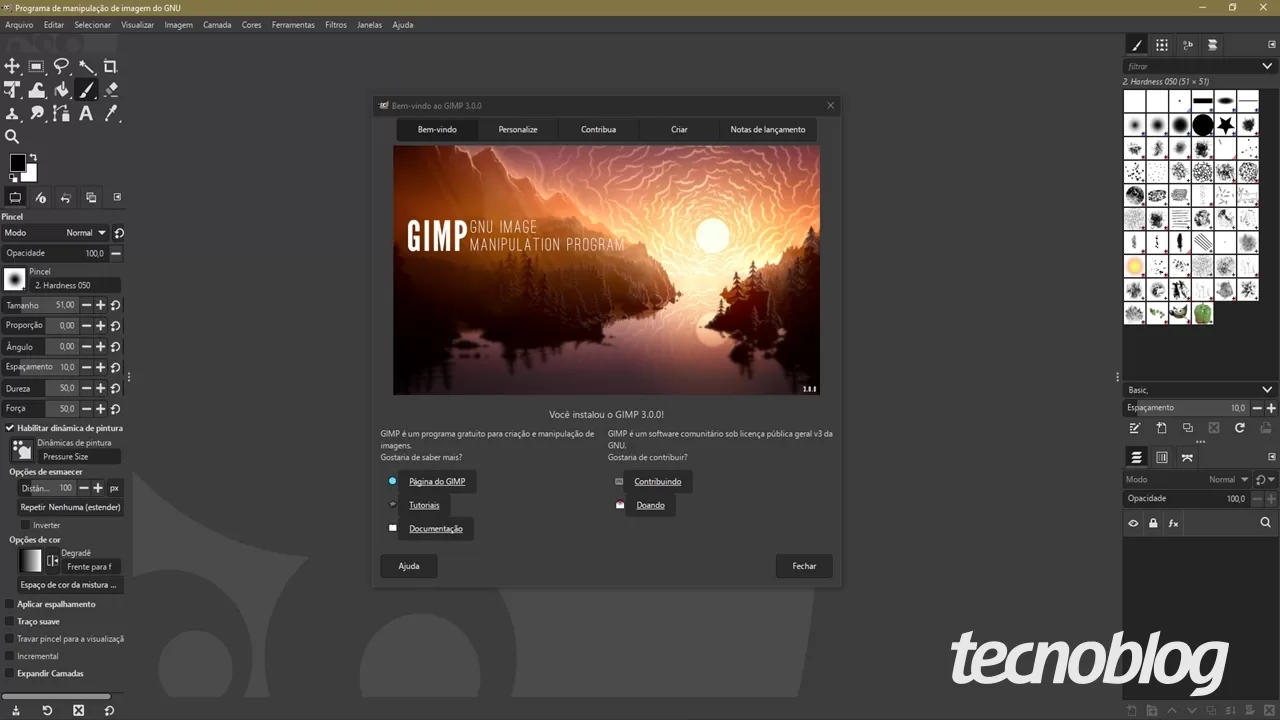Swap foreground and background colors
This screenshot has height=720, width=1280.
tap(33, 157)
